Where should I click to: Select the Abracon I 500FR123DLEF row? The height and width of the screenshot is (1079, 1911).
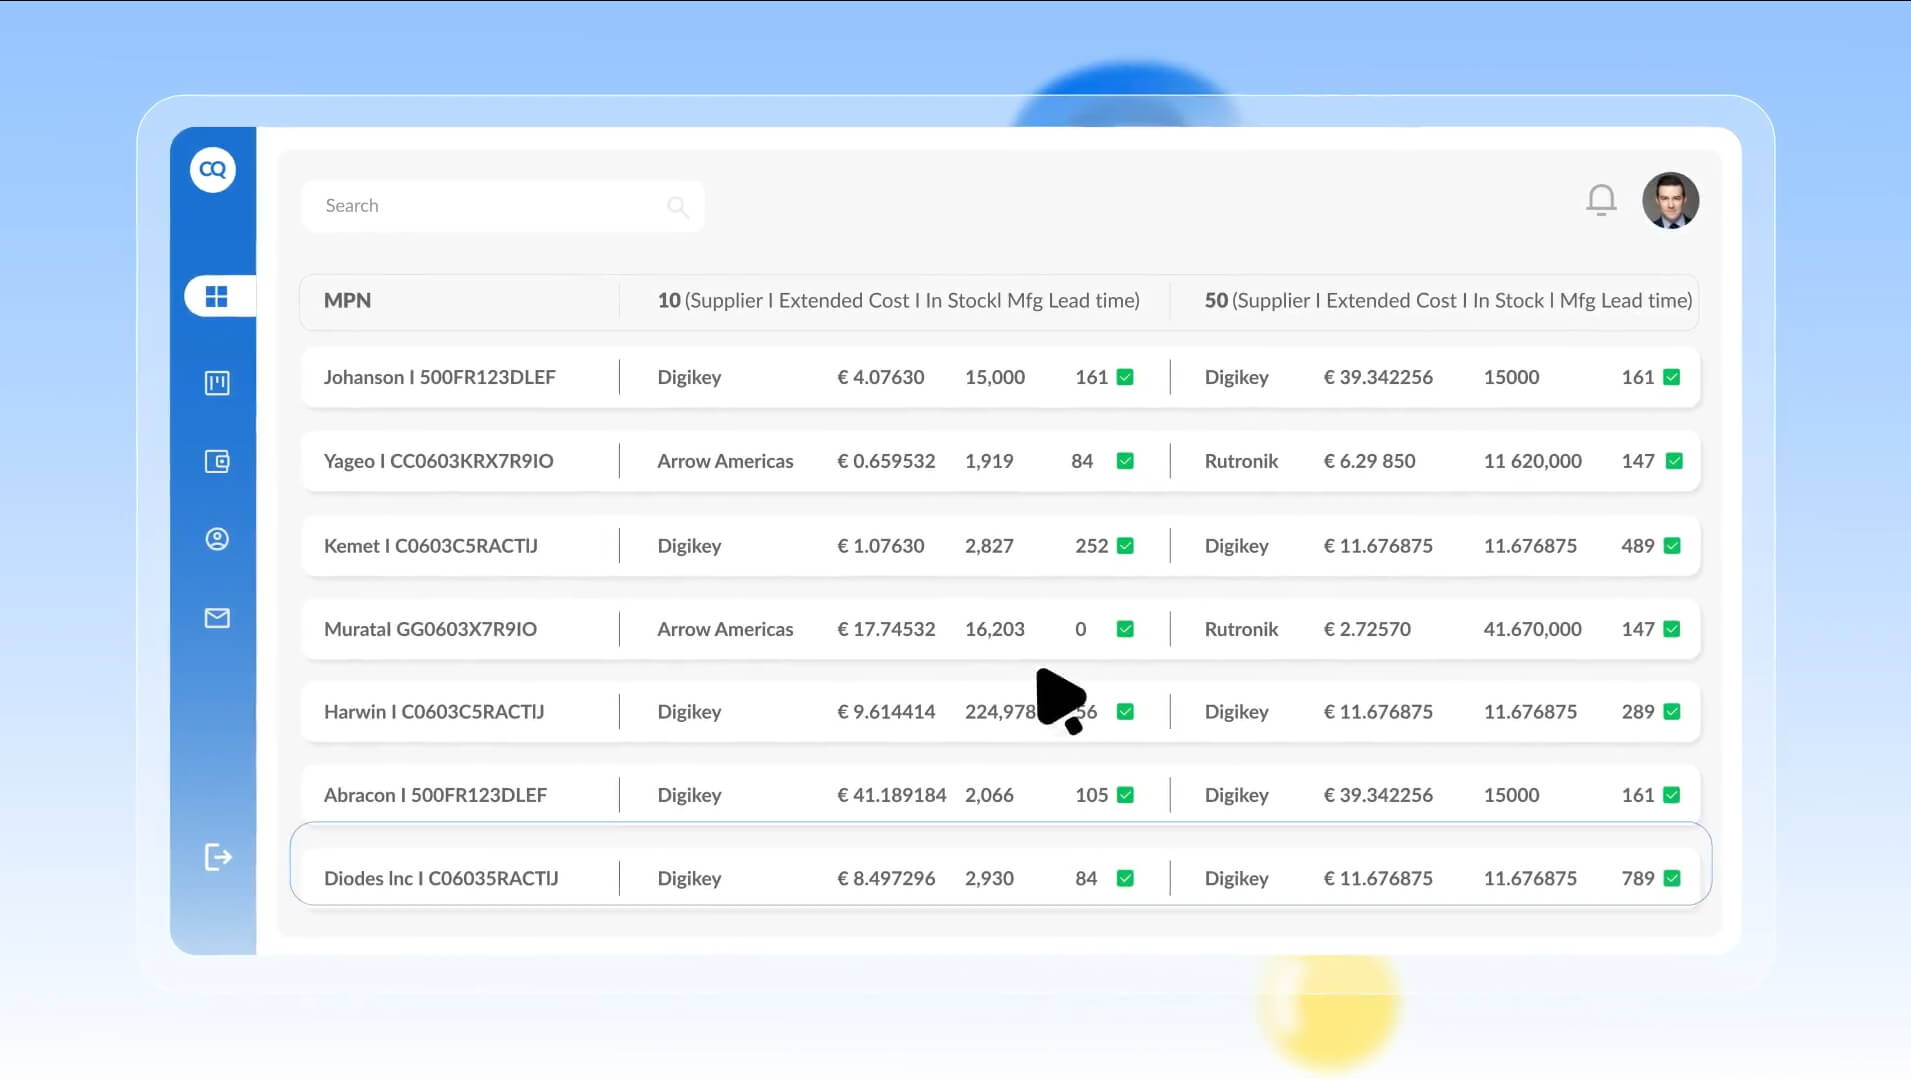point(435,795)
